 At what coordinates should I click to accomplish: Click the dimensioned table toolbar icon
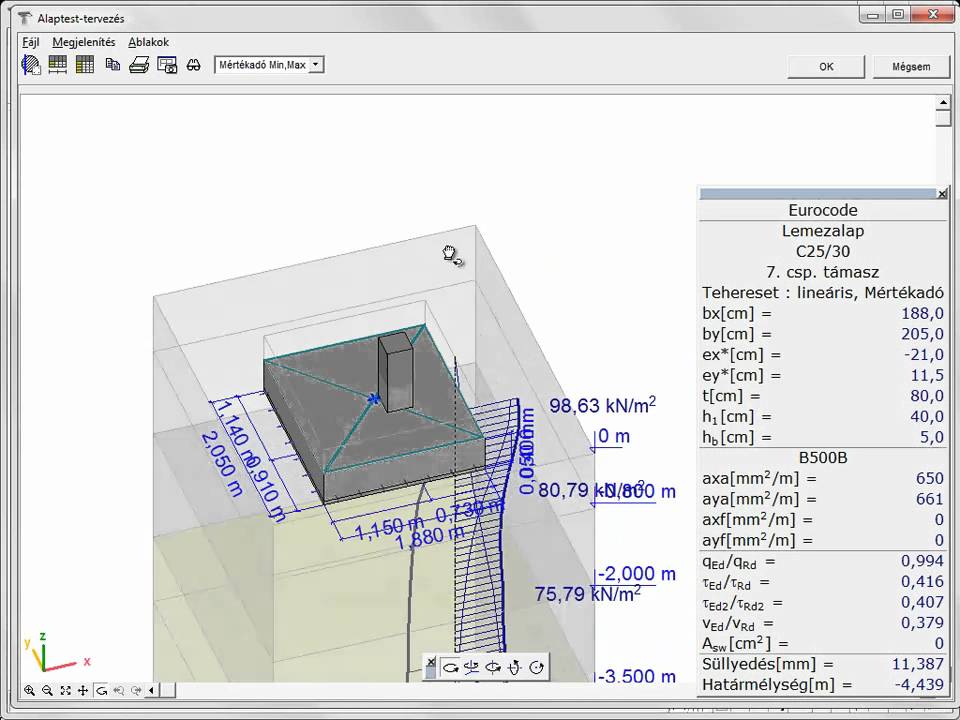[58, 64]
